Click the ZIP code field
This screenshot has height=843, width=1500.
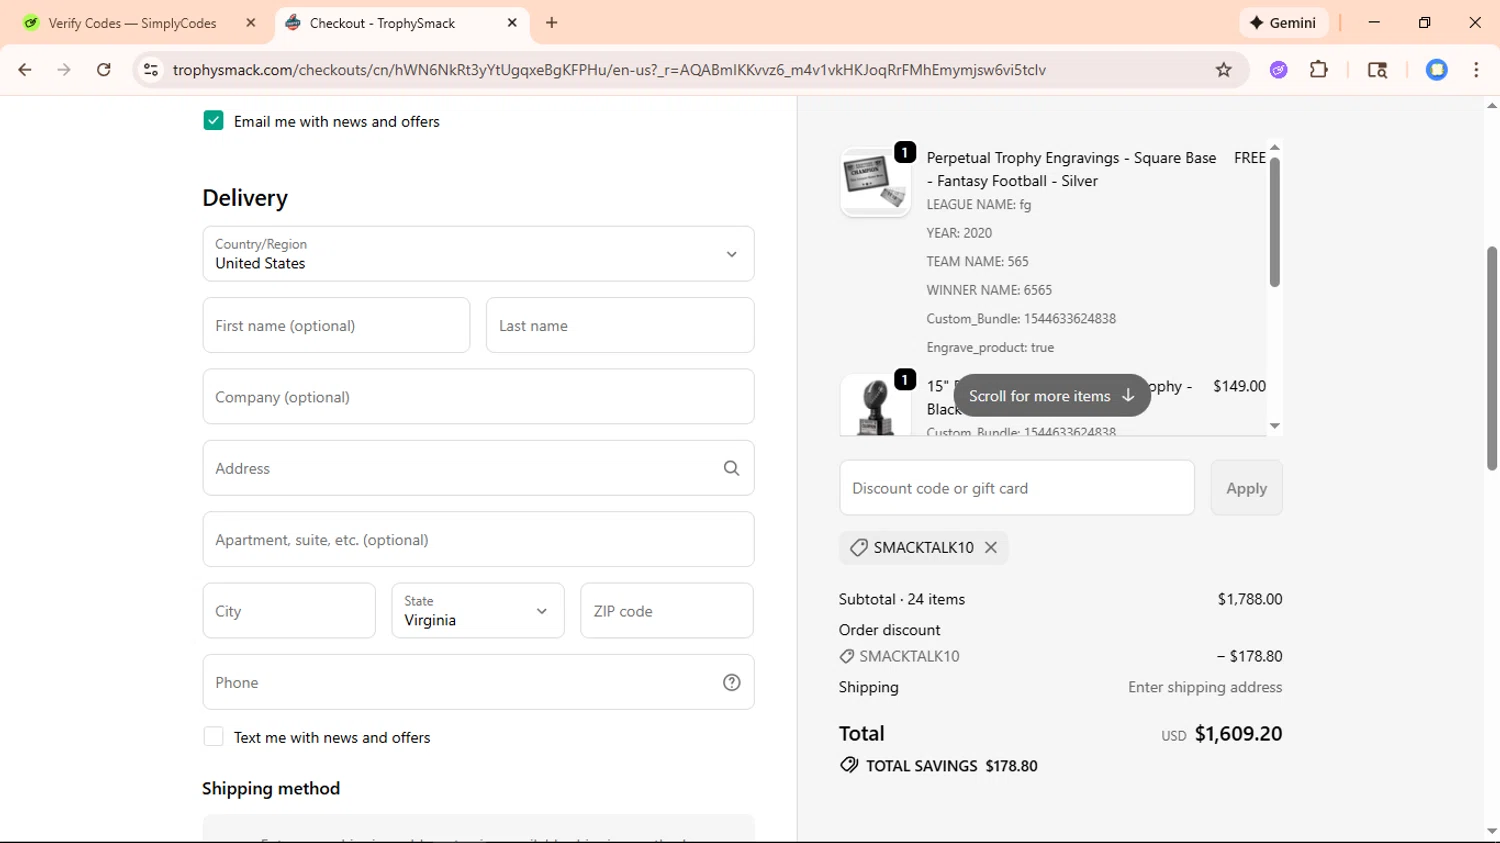(x=667, y=611)
